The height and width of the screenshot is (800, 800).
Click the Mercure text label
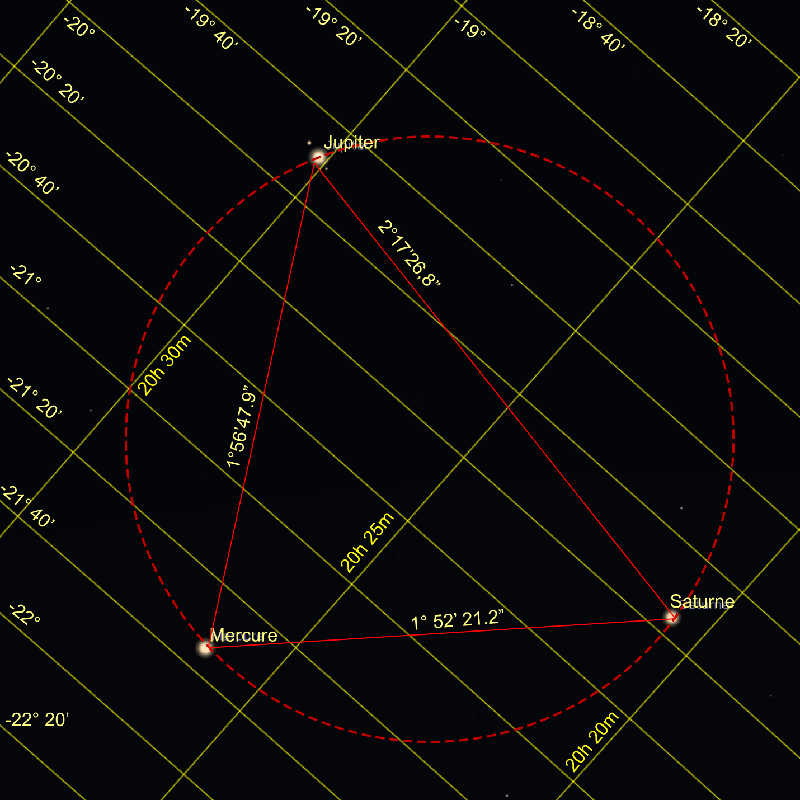point(243,635)
